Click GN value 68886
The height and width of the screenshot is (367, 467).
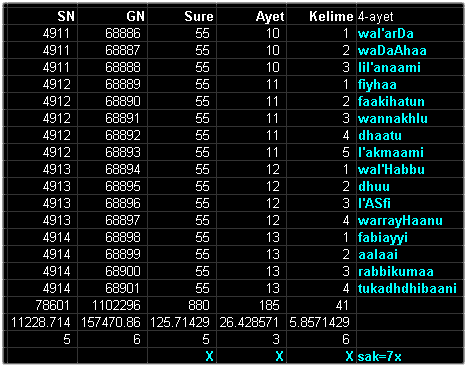pyautogui.click(x=123, y=33)
